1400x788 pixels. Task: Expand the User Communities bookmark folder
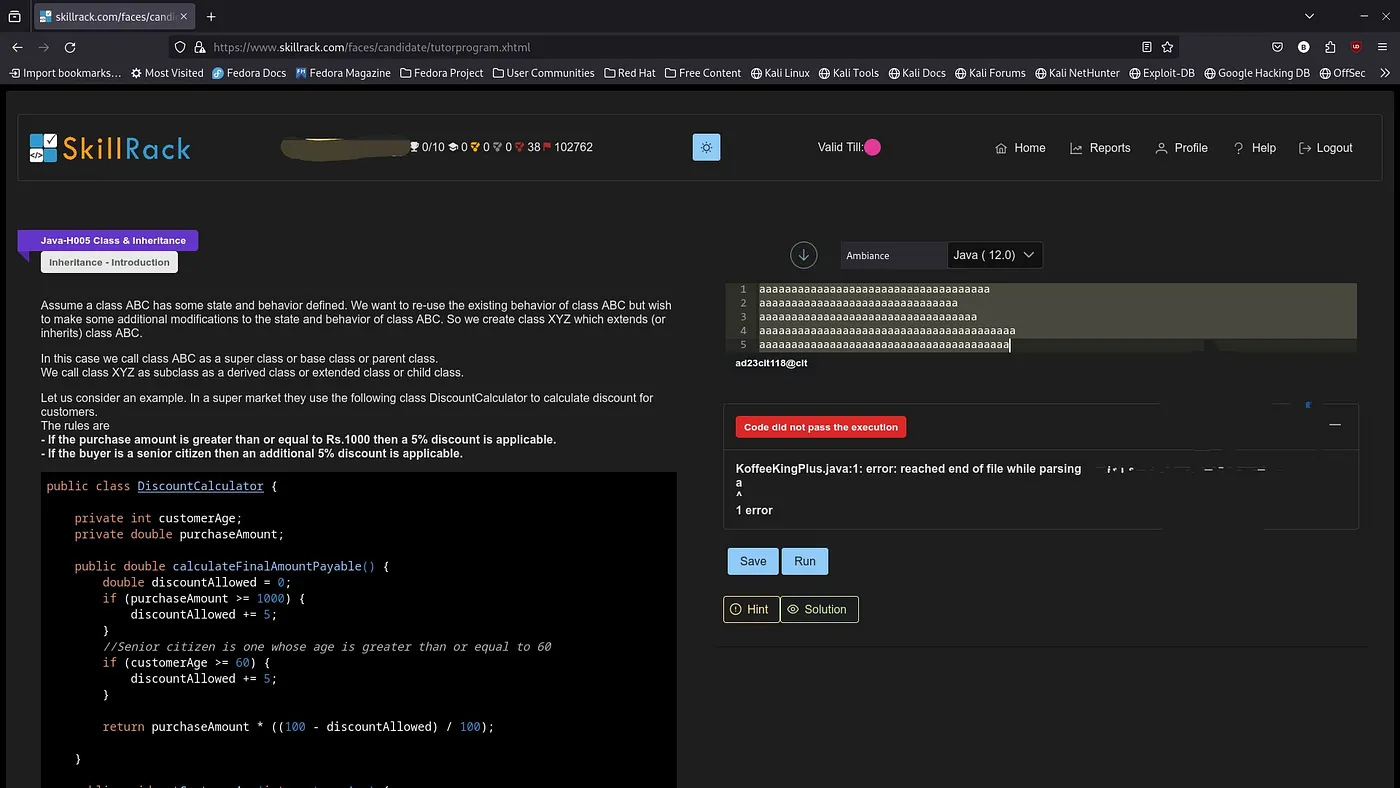tap(543, 73)
